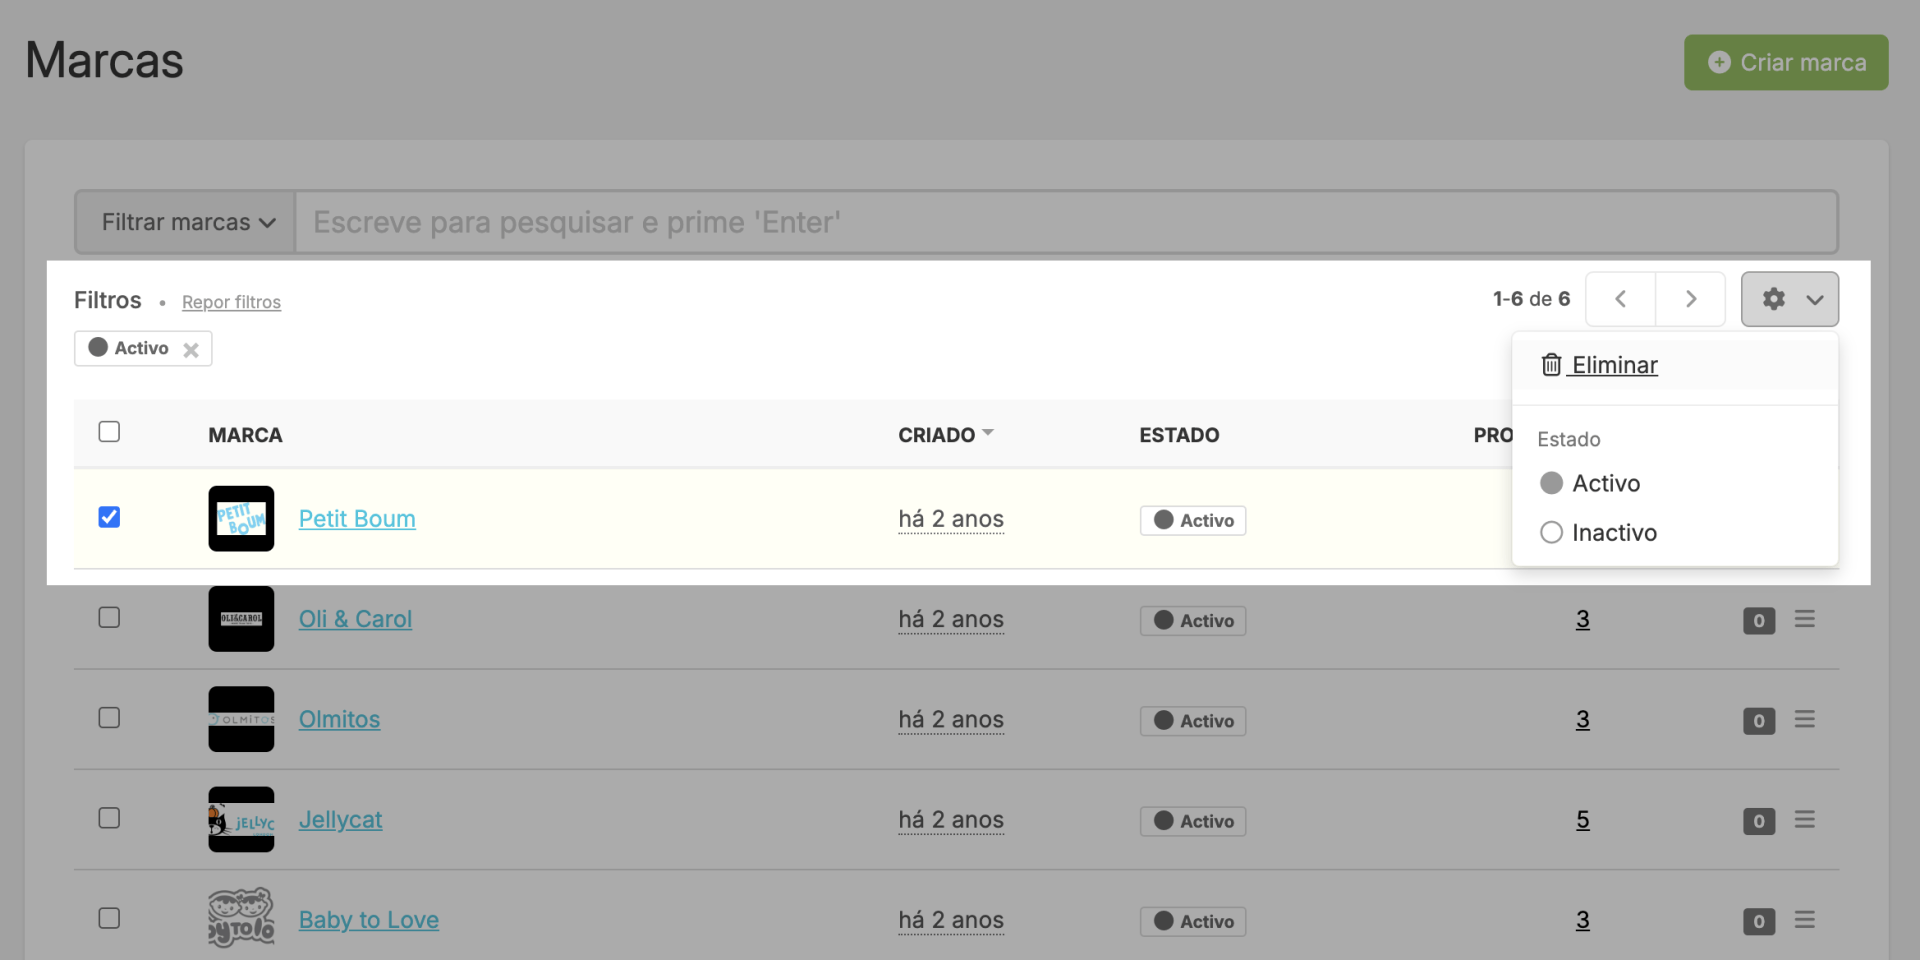Click the gear settings dropdown button
The width and height of the screenshot is (1920, 960).
[1789, 299]
